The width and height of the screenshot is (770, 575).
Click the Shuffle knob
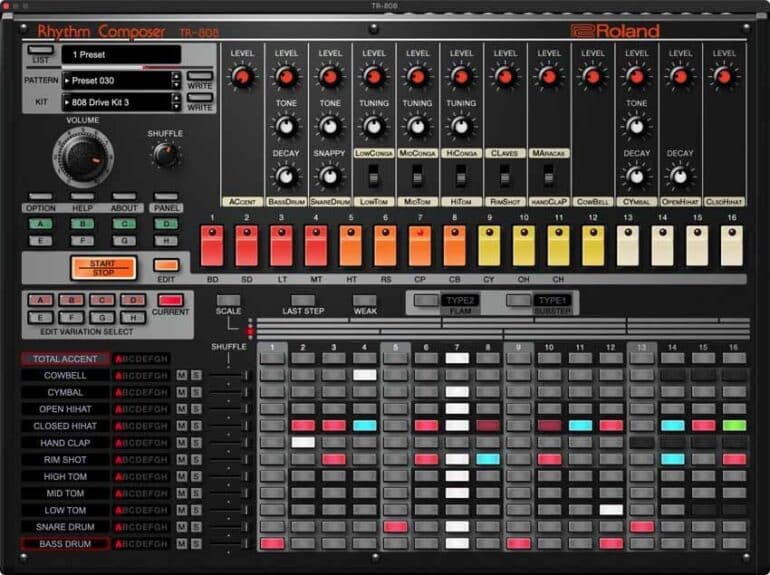tap(165, 155)
